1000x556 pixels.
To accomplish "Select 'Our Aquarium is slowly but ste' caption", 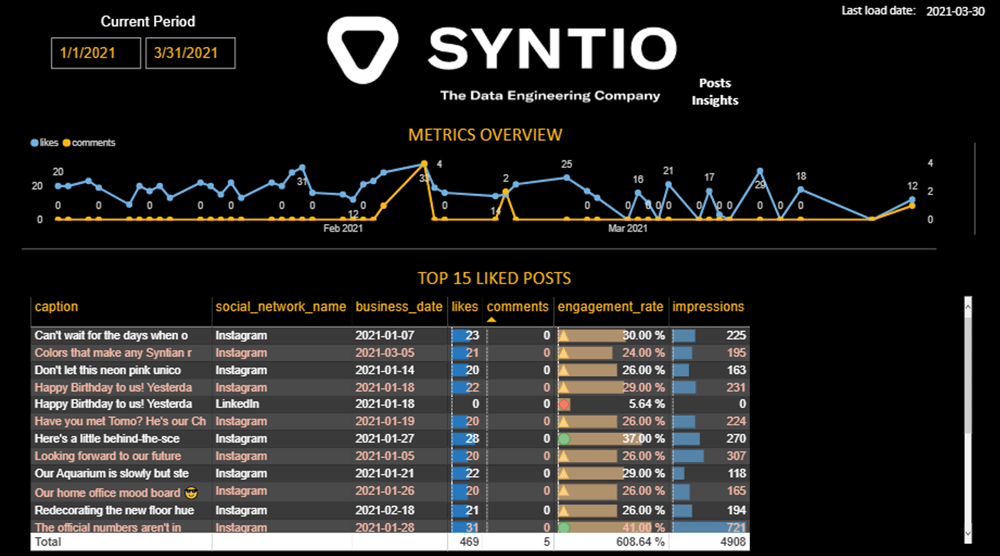I will 112,473.
